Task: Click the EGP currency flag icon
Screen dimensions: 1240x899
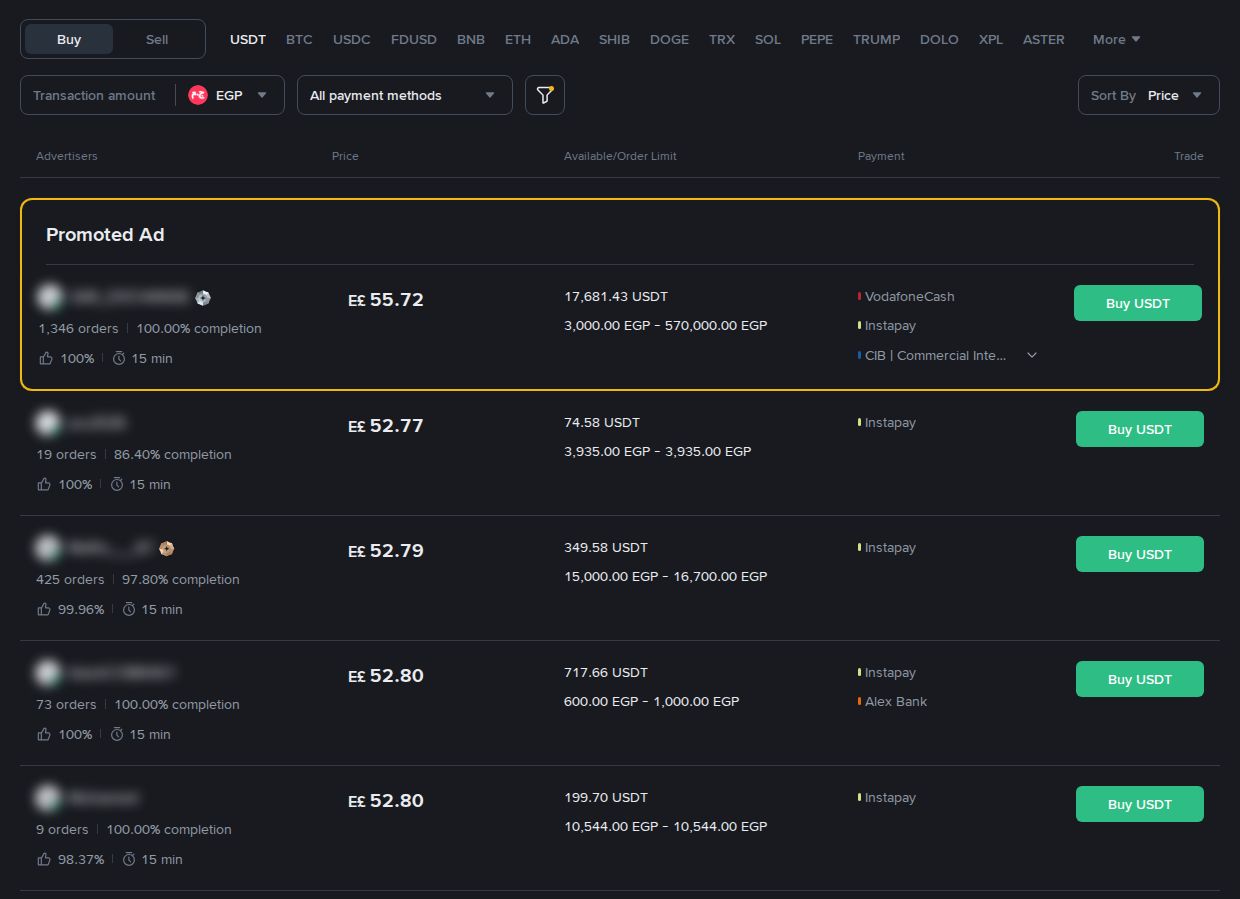Action: (198, 95)
